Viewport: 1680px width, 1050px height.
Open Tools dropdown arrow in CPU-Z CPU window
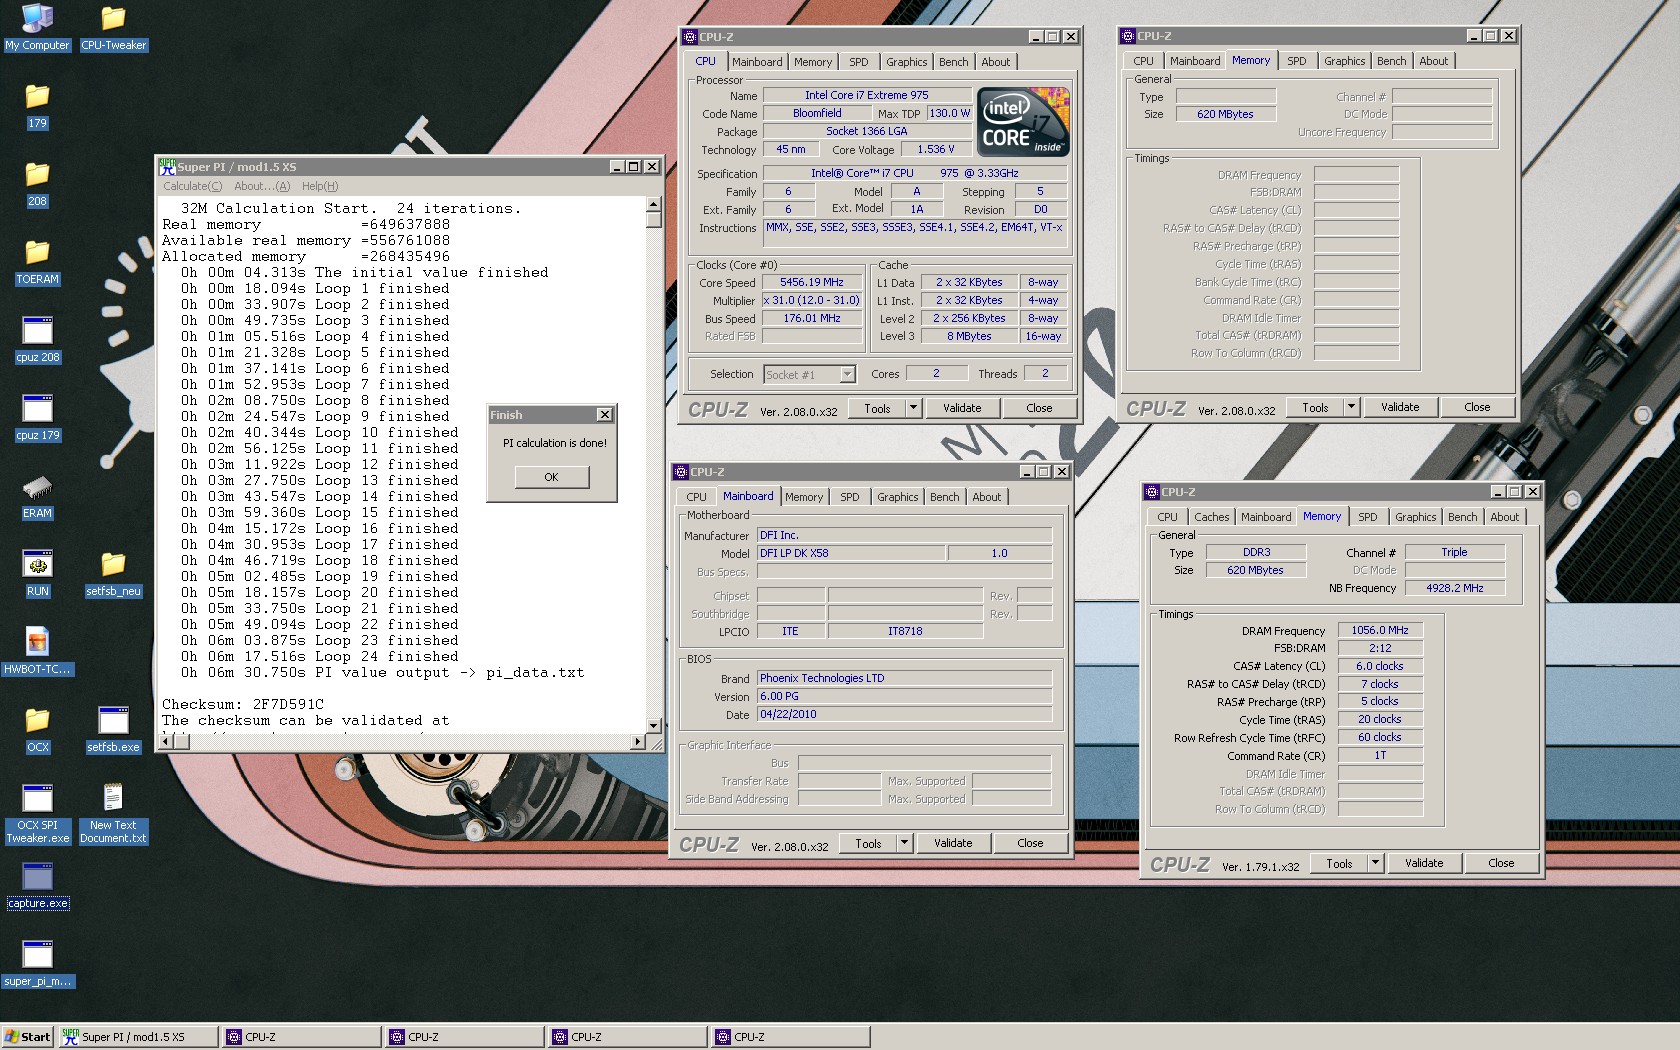pyautogui.click(x=913, y=408)
